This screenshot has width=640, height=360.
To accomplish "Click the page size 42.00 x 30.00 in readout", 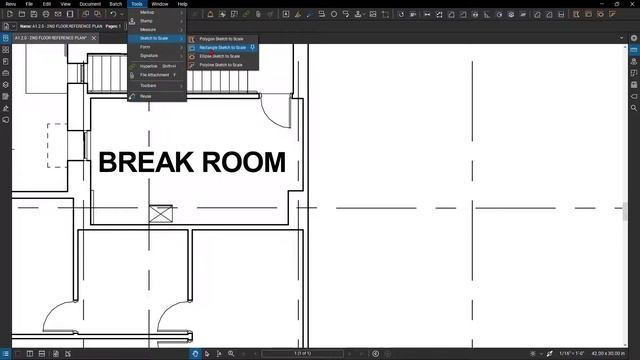I will click(608, 353).
